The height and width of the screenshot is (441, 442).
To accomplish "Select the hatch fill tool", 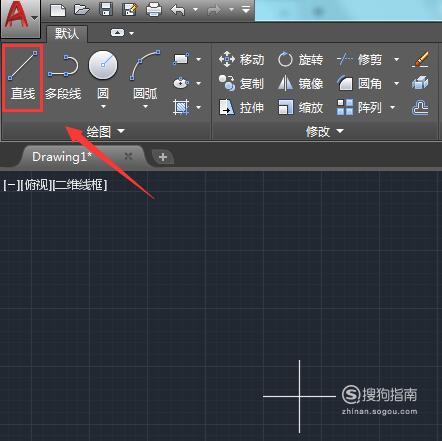I will (181, 107).
